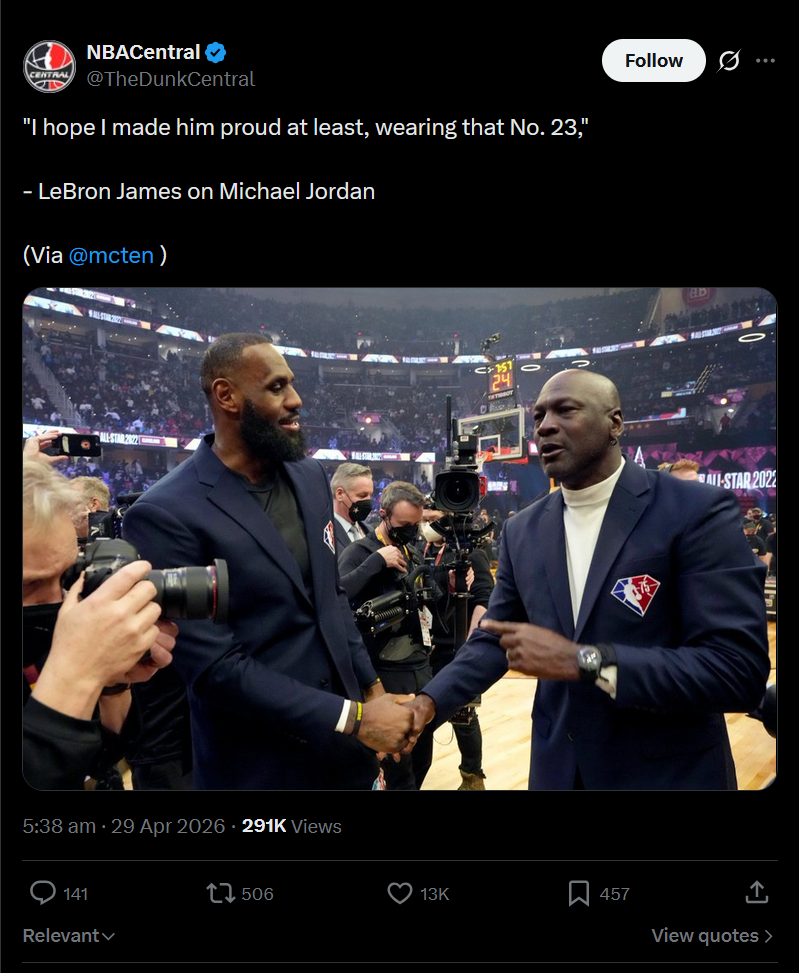
Task: Click the share upload icon
Action: (x=757, y=892)
